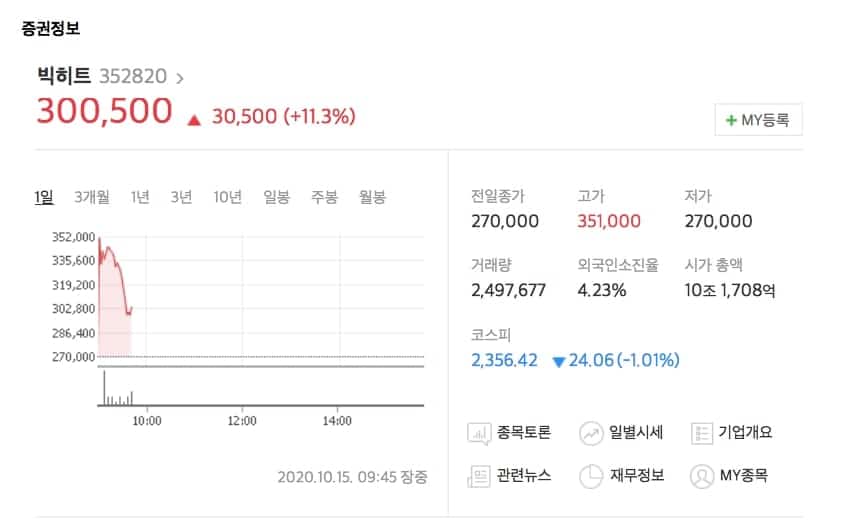Image resolution: width=844 pixels, height=520 pixels.
Task: Open the 일별시세 chart icon
Action: coord(591,433)
